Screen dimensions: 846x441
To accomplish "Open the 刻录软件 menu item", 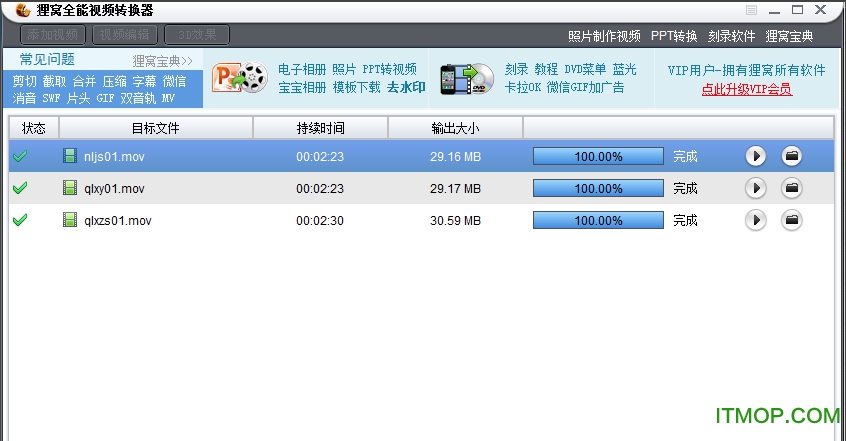I will coord(731,36).
